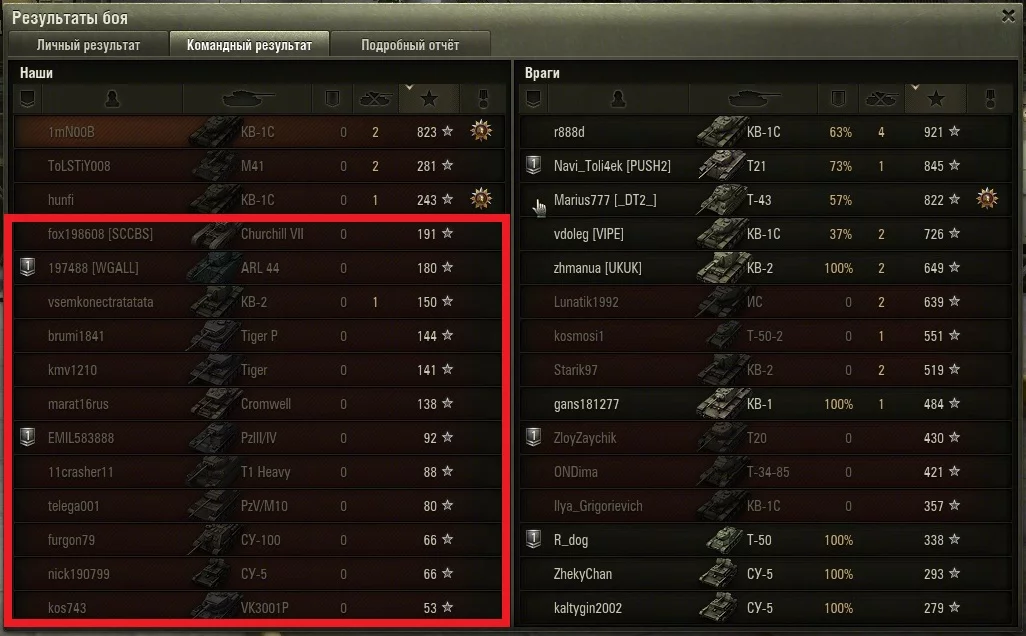Screen dimensions: 1026x636
Task: Switch to Подробный отчёт tab
Action: point(410,45)
